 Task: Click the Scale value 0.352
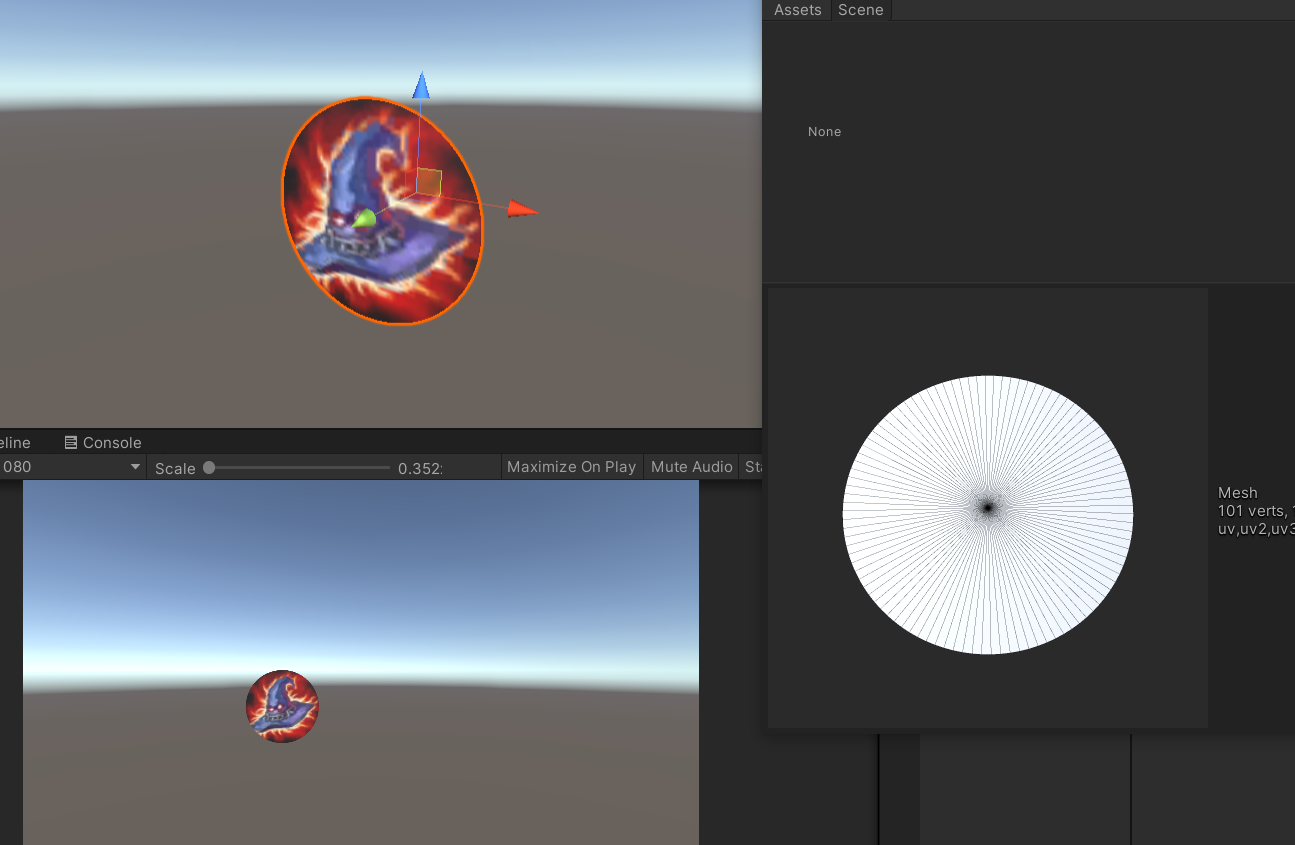420,468
